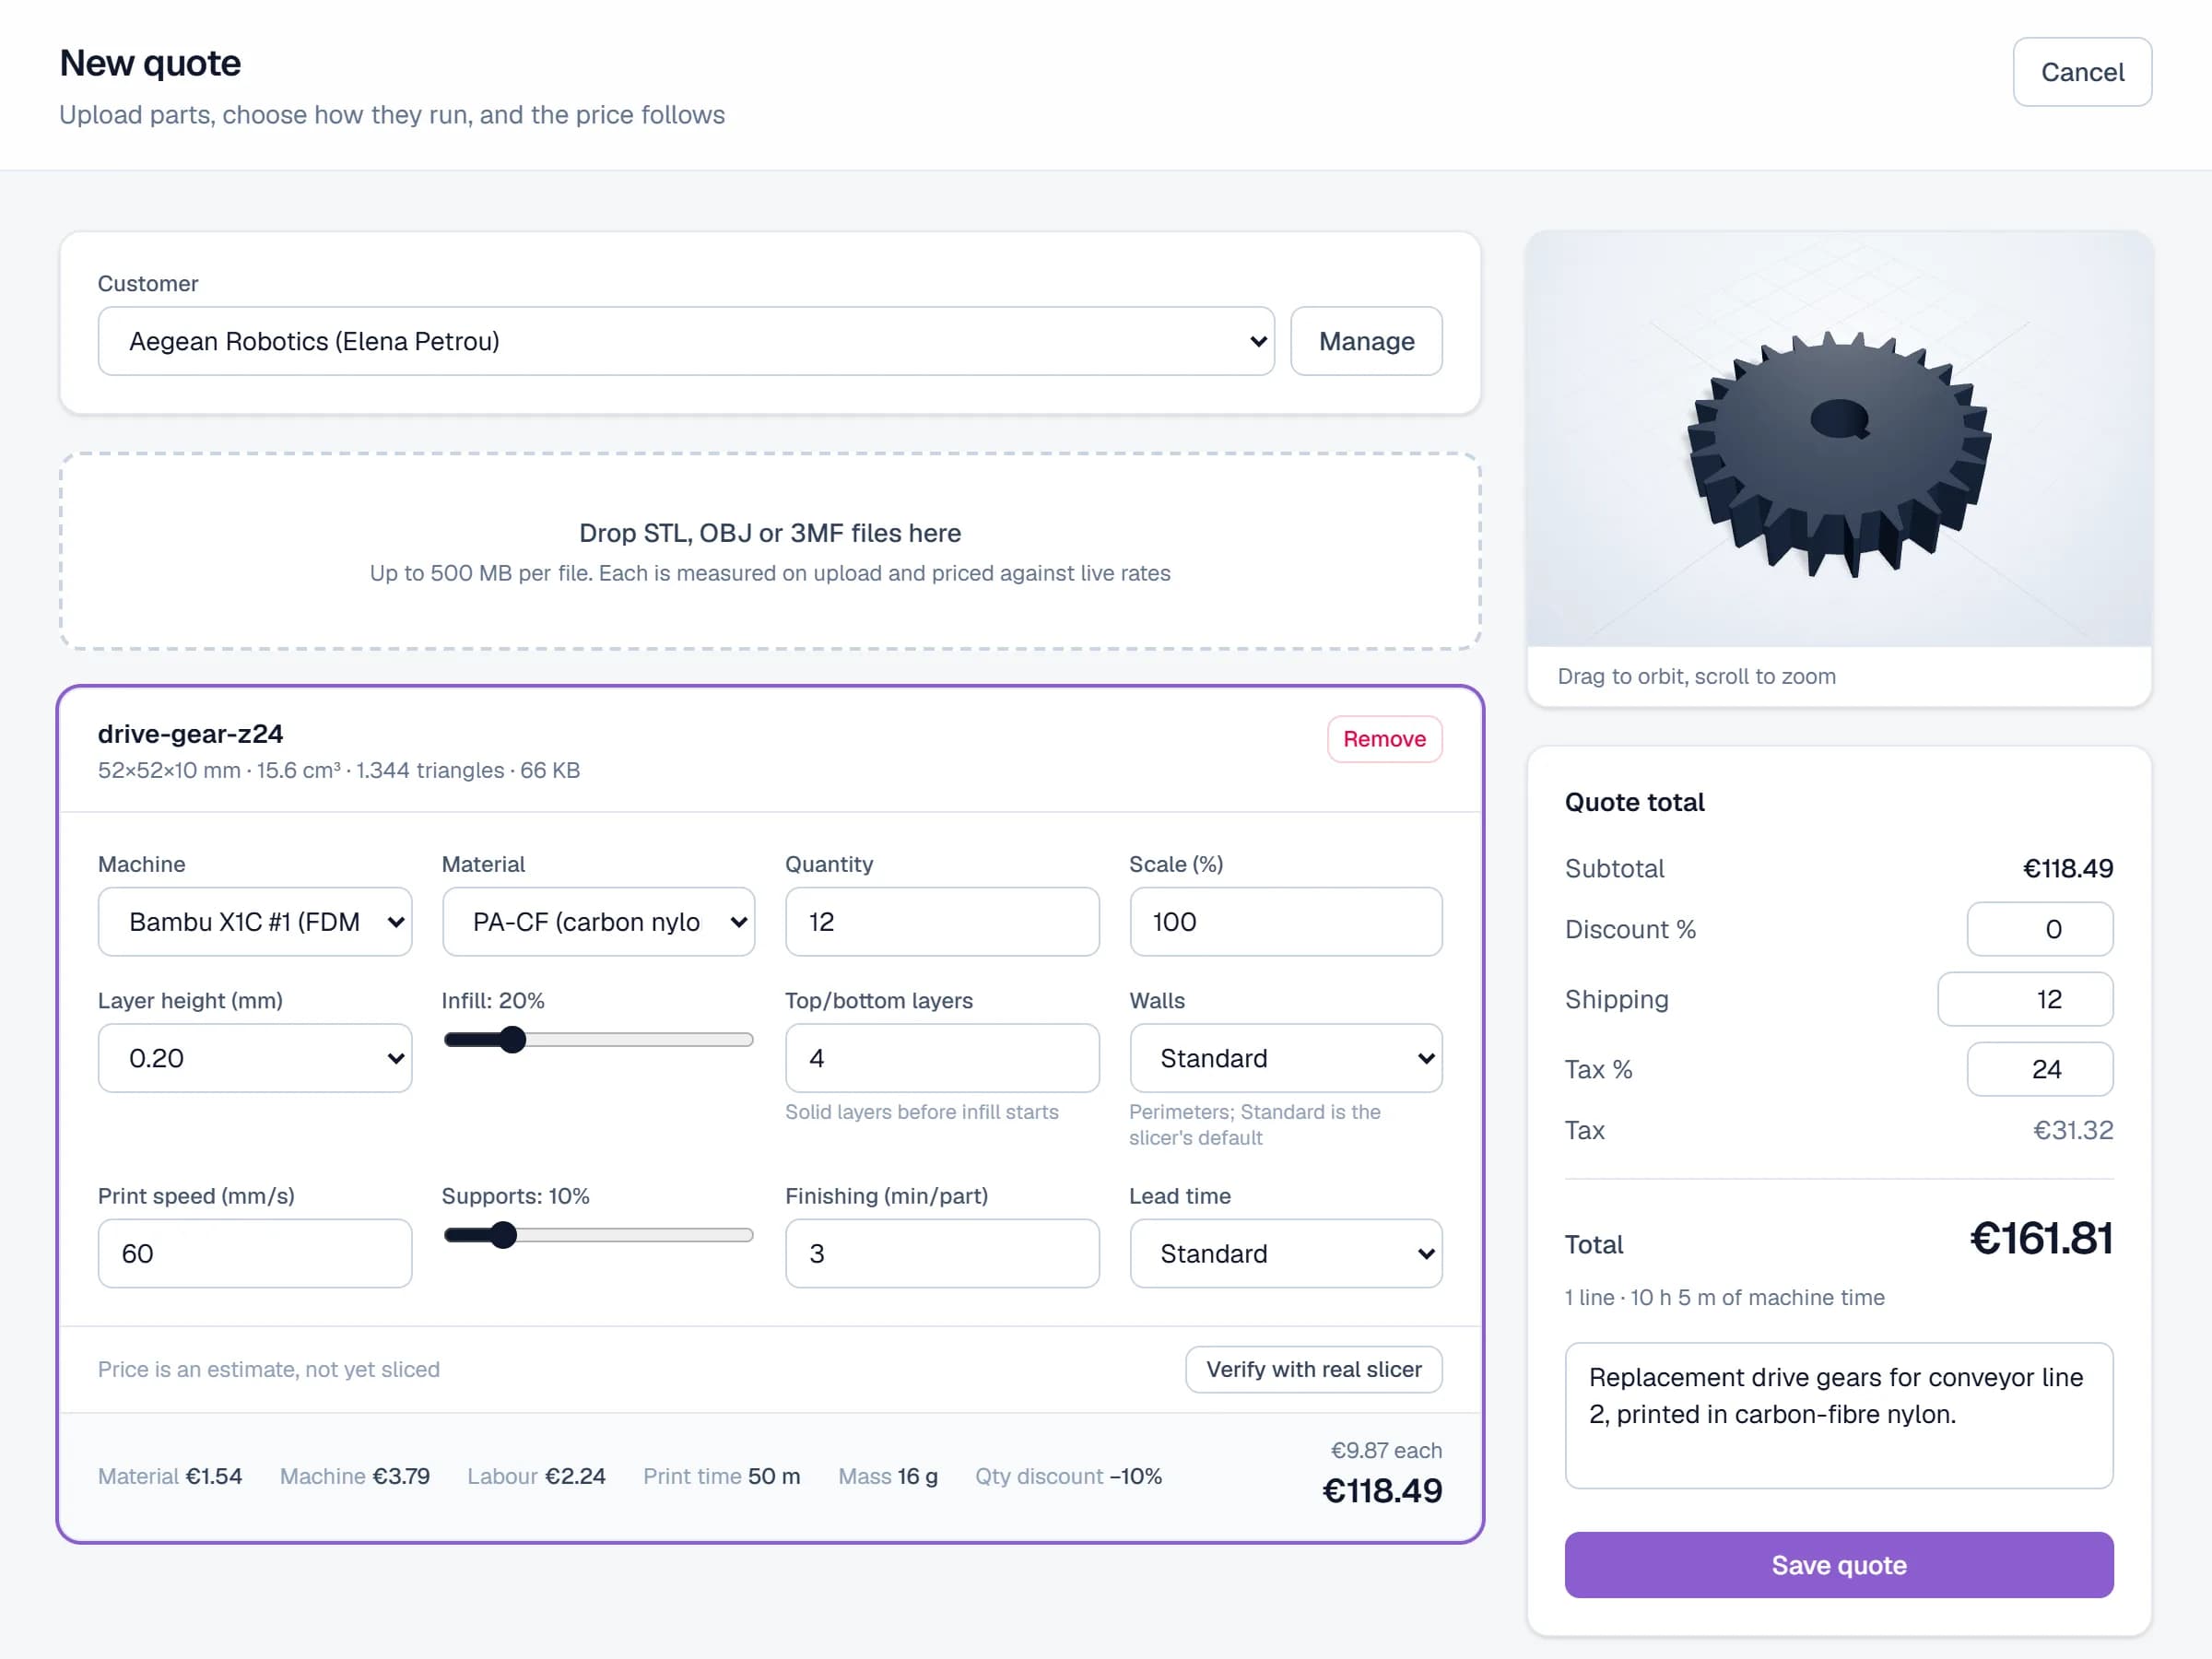Open the Walls dropdown

tap(1285, 1058)
